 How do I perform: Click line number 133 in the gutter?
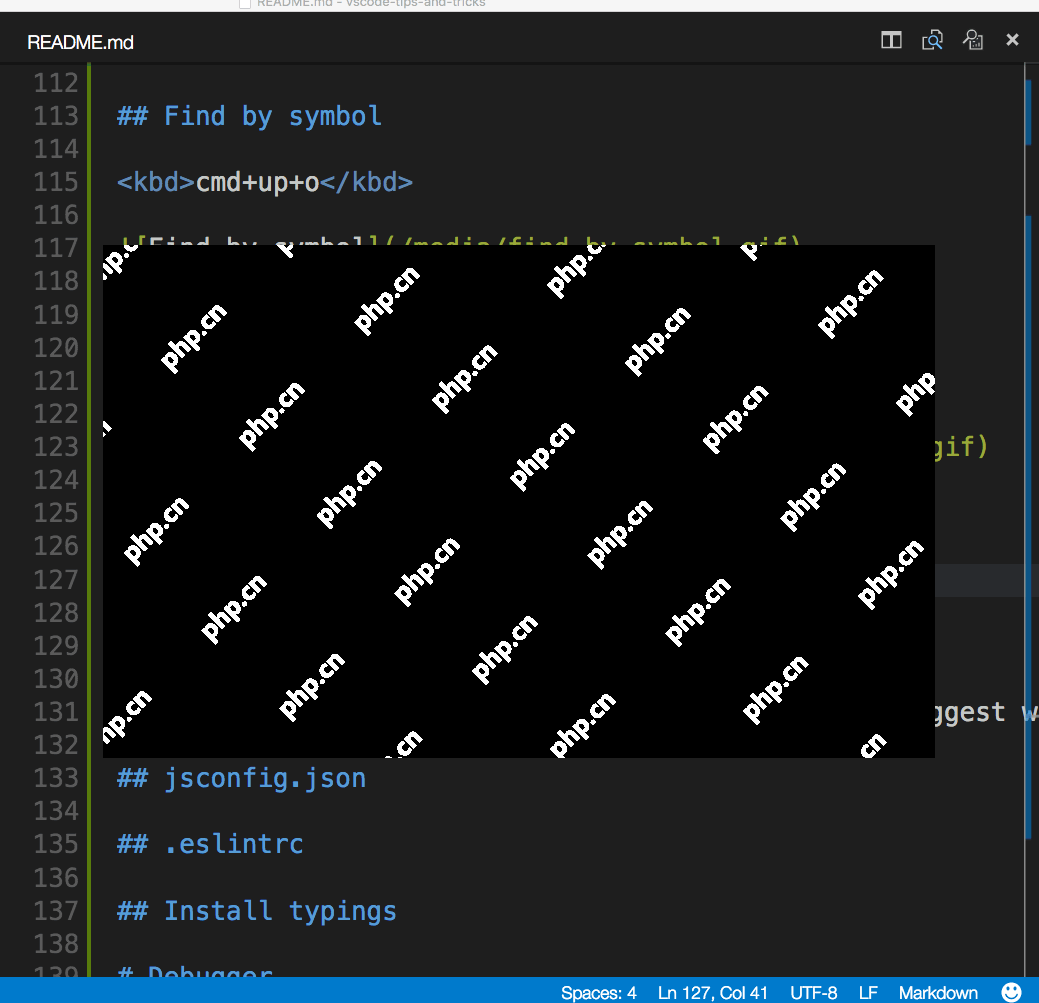tap(56, 778)
